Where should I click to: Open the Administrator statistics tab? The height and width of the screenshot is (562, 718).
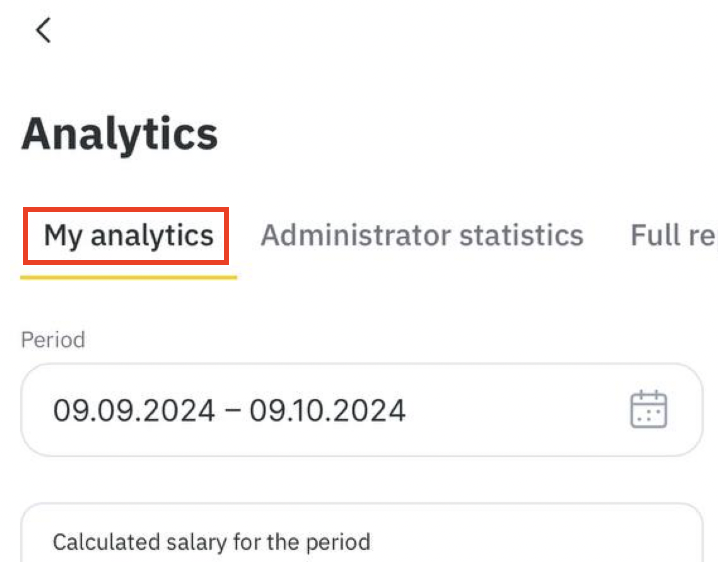pyautogui.click(x=422, y=235)
